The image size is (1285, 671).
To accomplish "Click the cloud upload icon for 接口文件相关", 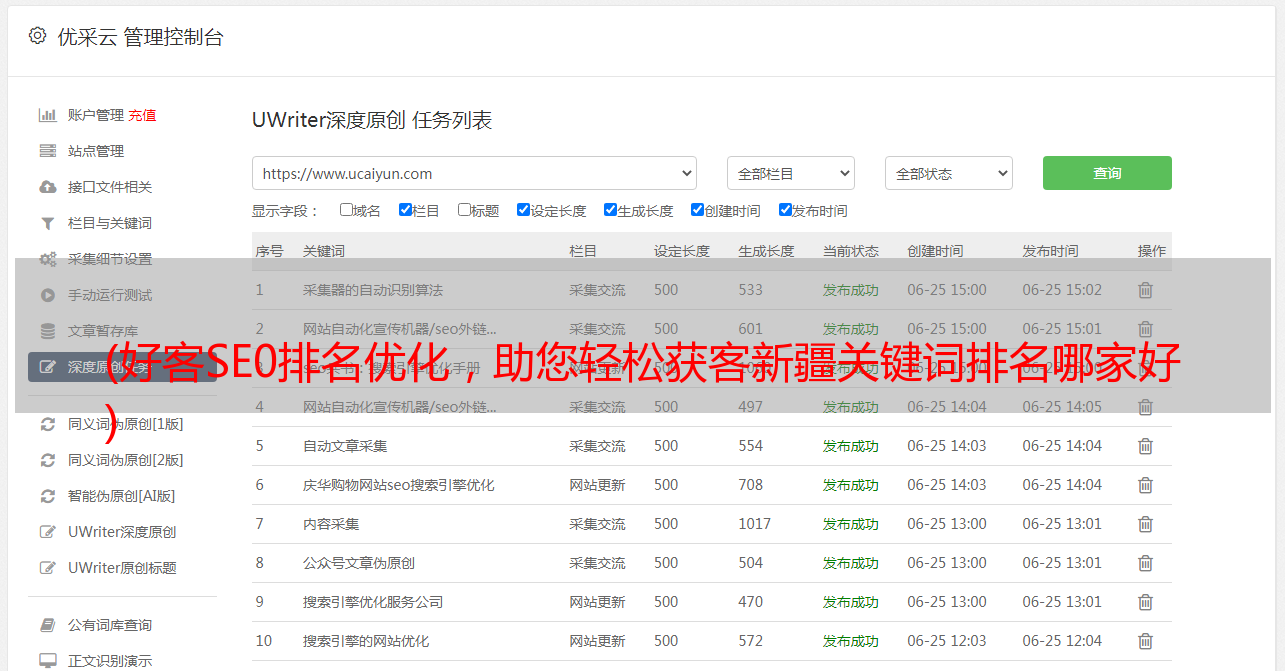I will pyautogui.click(x=47, y=187).
